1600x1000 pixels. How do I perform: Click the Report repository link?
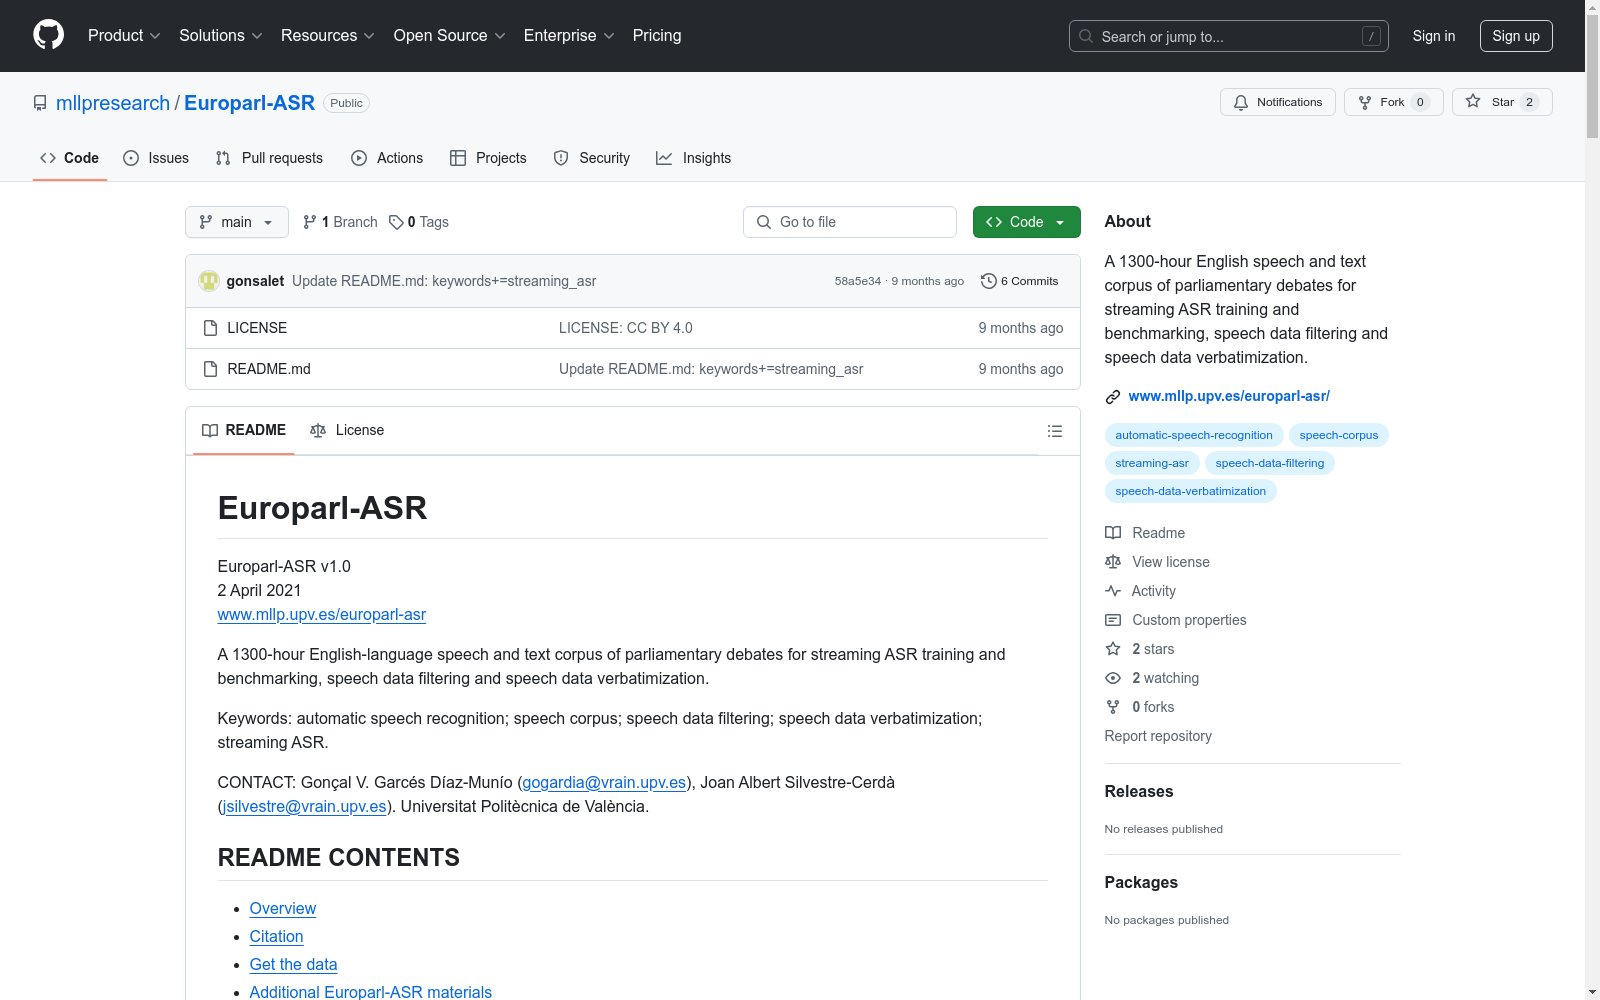tap(1158, 736)
